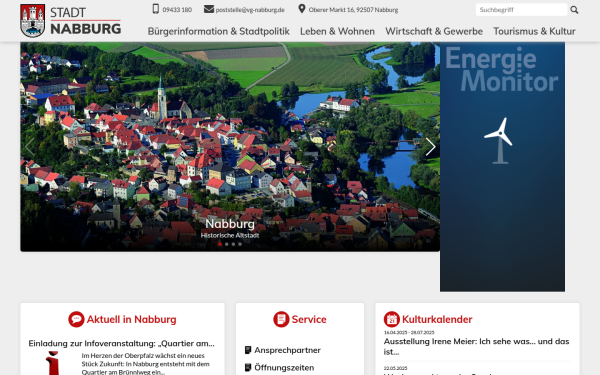Viewport: 600px width, 375px height.
Task: Click the small icon before Ansprechpartner
Action: point(248,350)
